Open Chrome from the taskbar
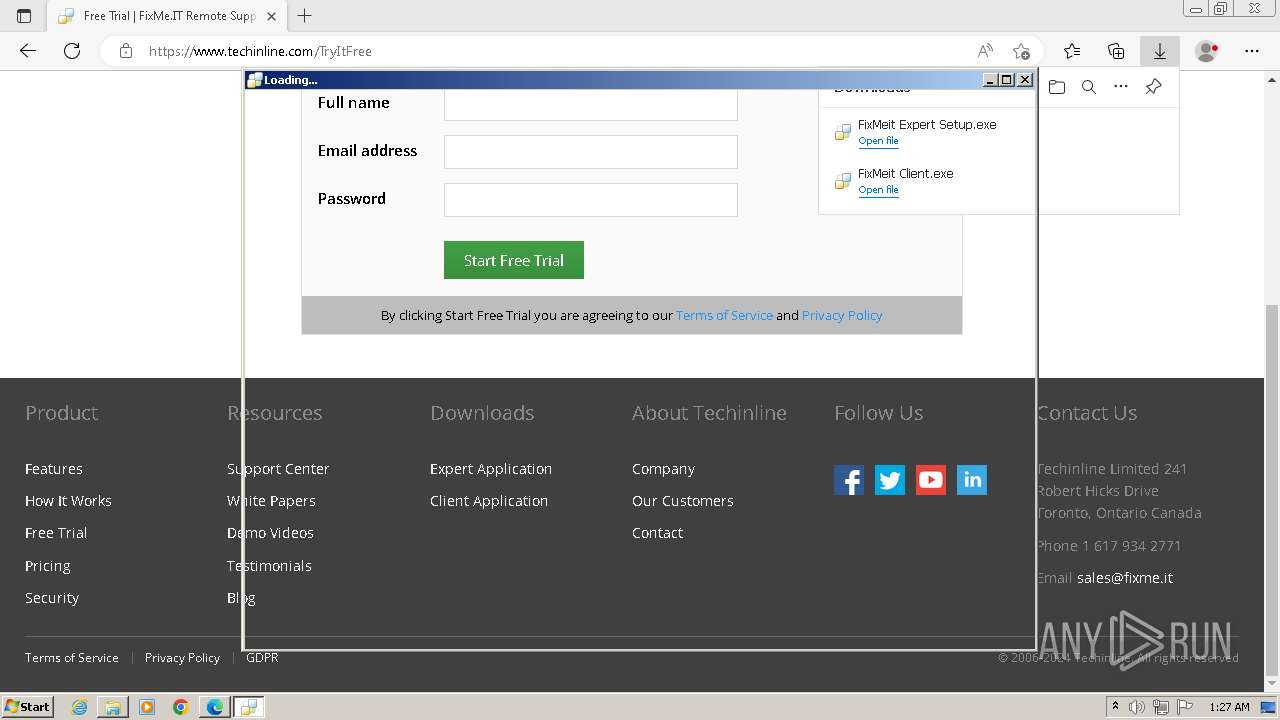The height and width of the screenshot is (720, 1280). tap(180, 707)
